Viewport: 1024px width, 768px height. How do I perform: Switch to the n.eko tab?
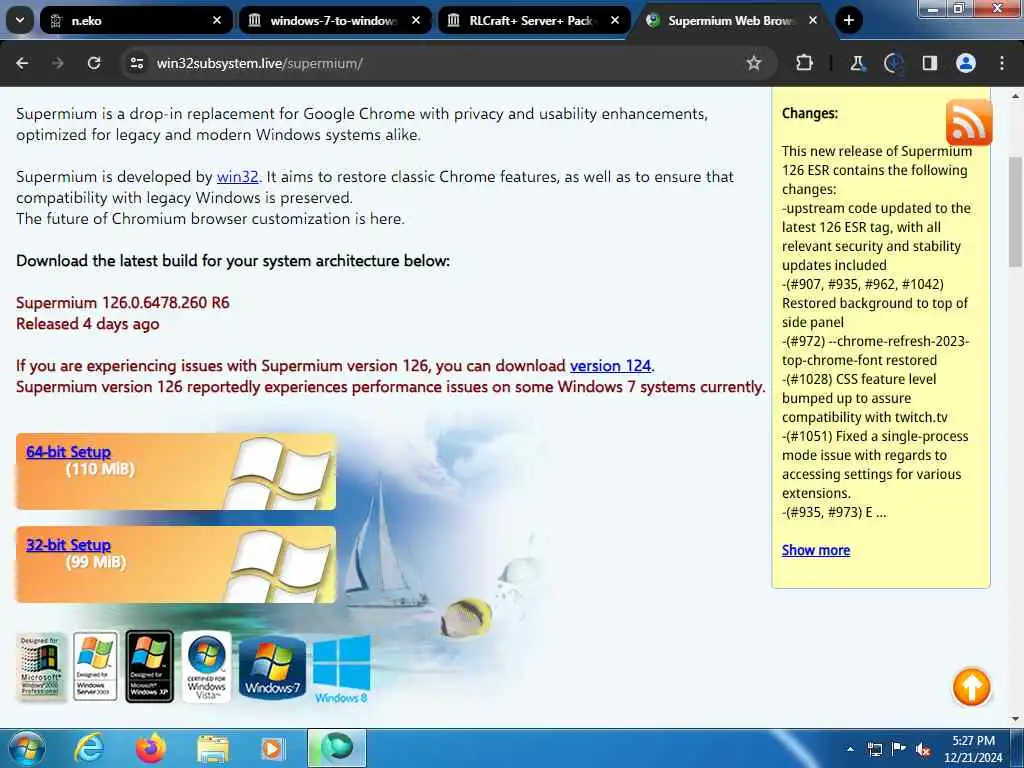tap(136, 20)
